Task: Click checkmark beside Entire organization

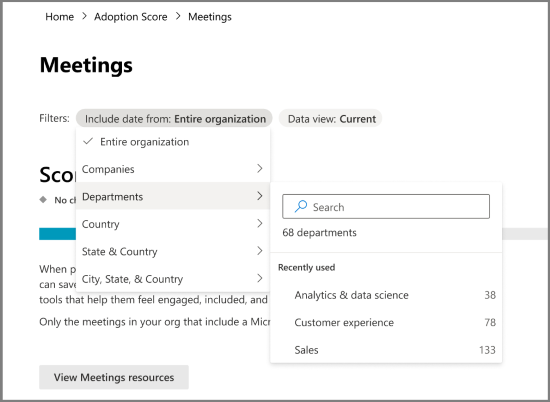Action: pos(88,141)
